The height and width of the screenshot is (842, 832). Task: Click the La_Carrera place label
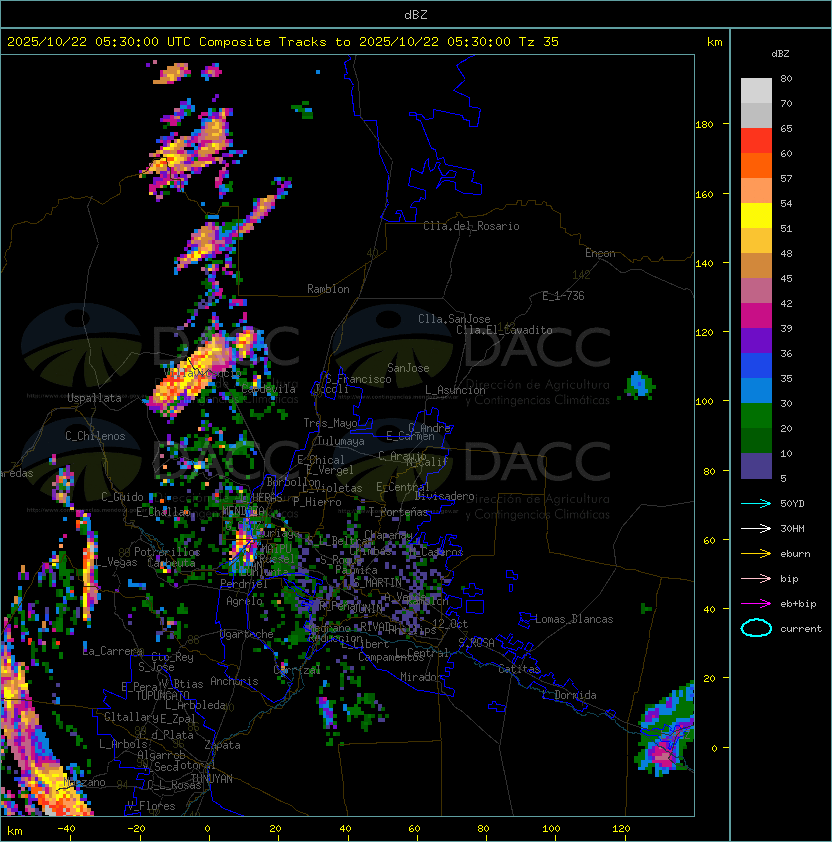pos(113,651)
